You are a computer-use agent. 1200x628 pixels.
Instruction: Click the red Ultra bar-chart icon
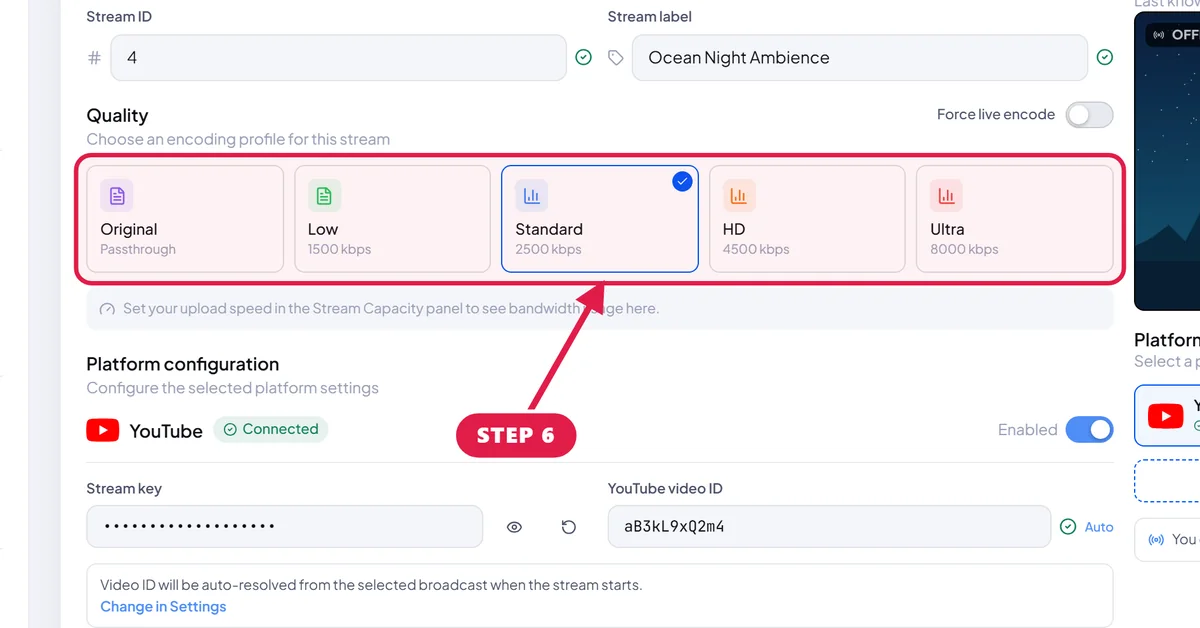click(x=946, y=196)
